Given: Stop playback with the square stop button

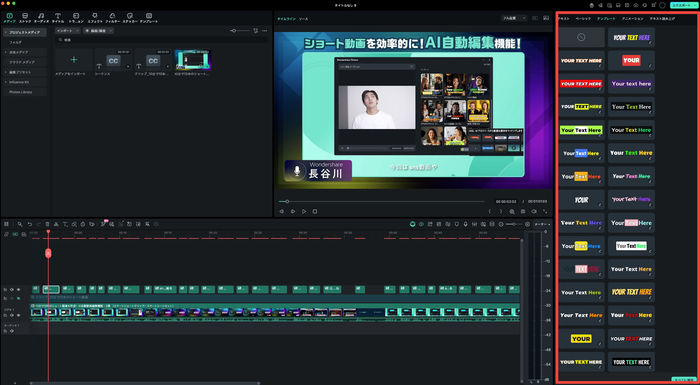Looking at the screenshot, I should [x=315, y=212].
